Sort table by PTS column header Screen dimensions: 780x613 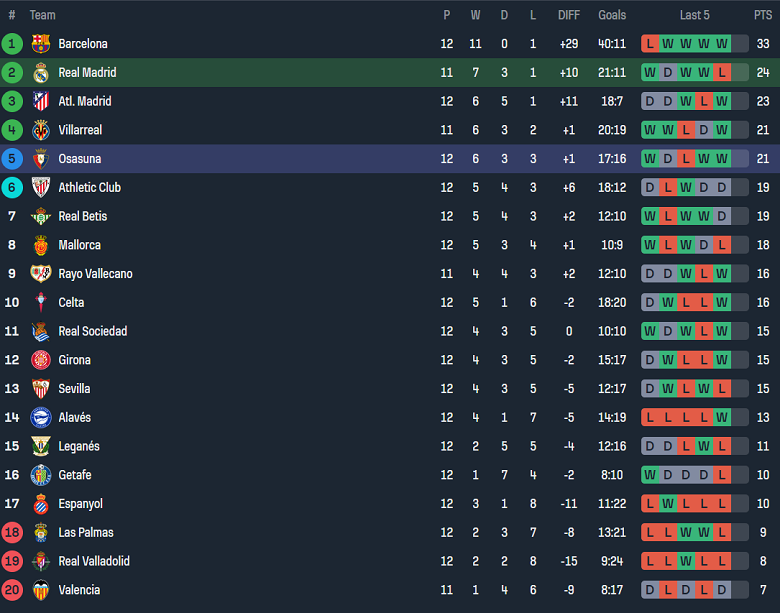(x=763, y=15)
